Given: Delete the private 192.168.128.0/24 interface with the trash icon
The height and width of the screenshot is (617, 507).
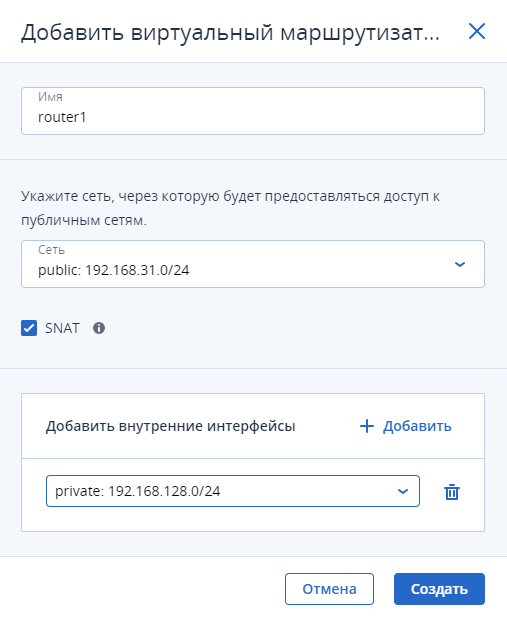Looking at the screenshot, I should 451,491.
